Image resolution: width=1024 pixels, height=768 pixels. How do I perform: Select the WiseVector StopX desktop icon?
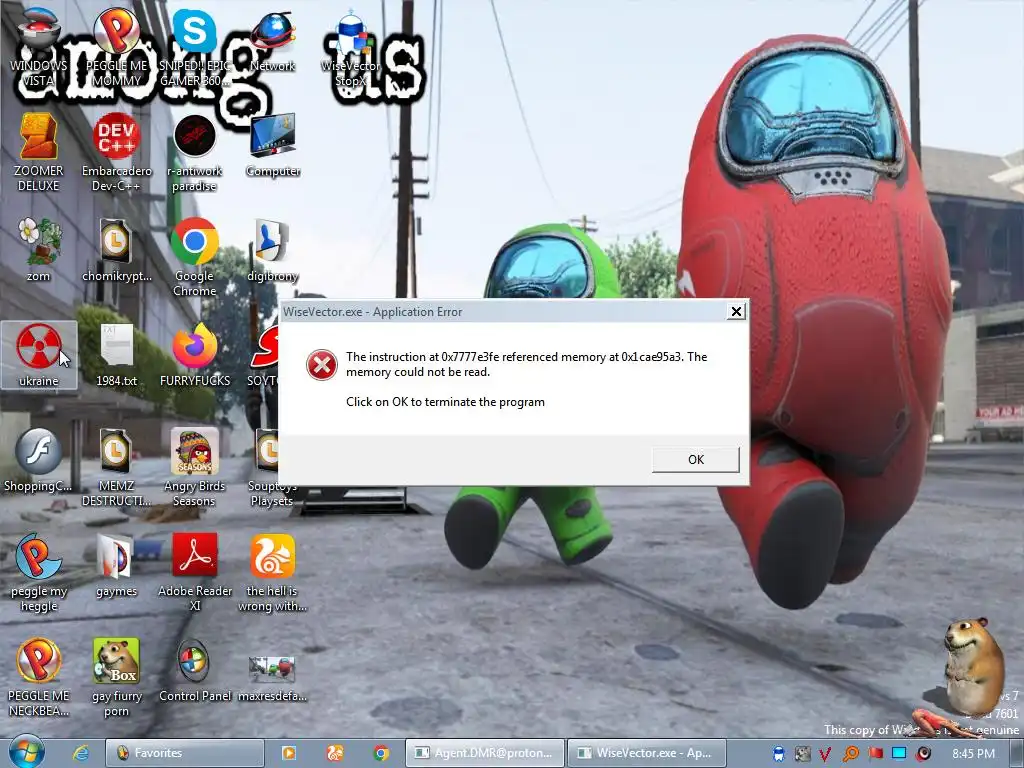(351, 49)
